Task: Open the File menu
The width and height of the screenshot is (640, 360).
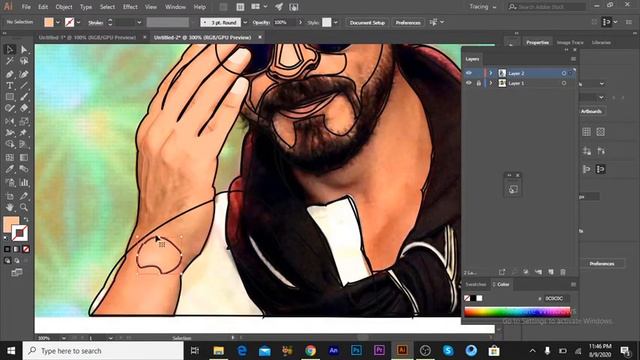Action: 26,7
